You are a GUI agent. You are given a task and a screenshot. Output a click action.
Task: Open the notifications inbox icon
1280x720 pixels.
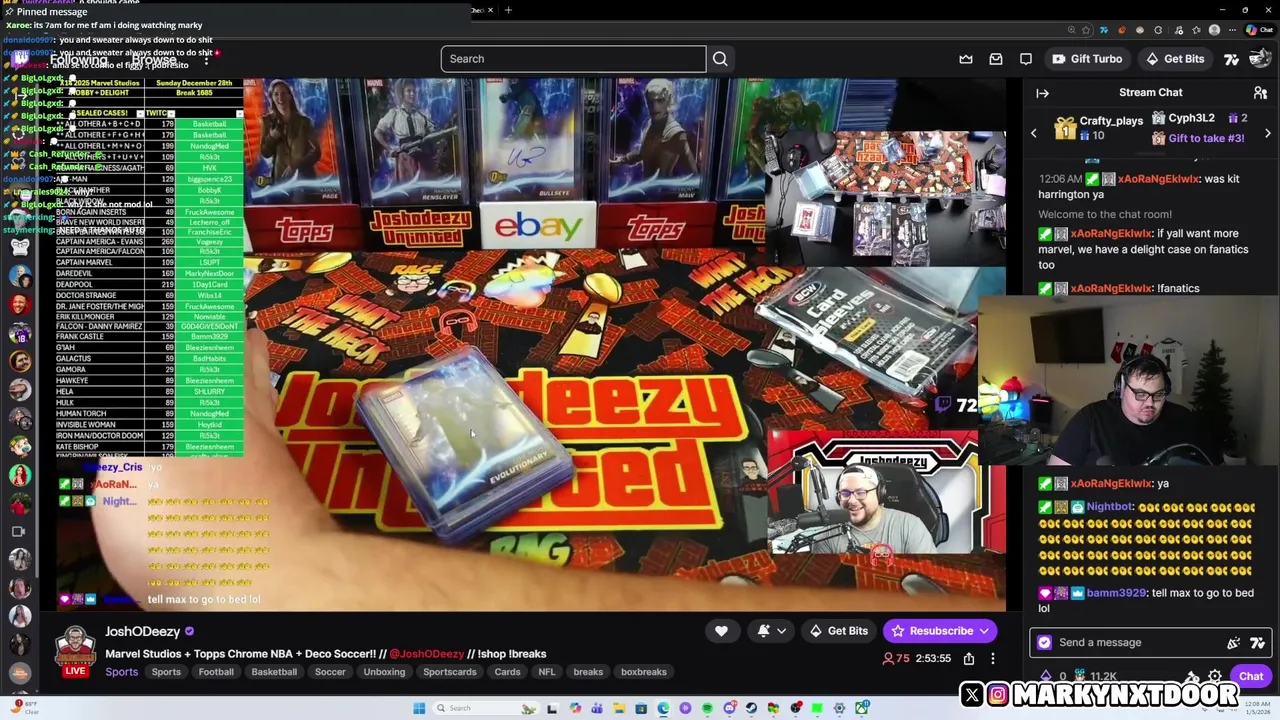996,59
